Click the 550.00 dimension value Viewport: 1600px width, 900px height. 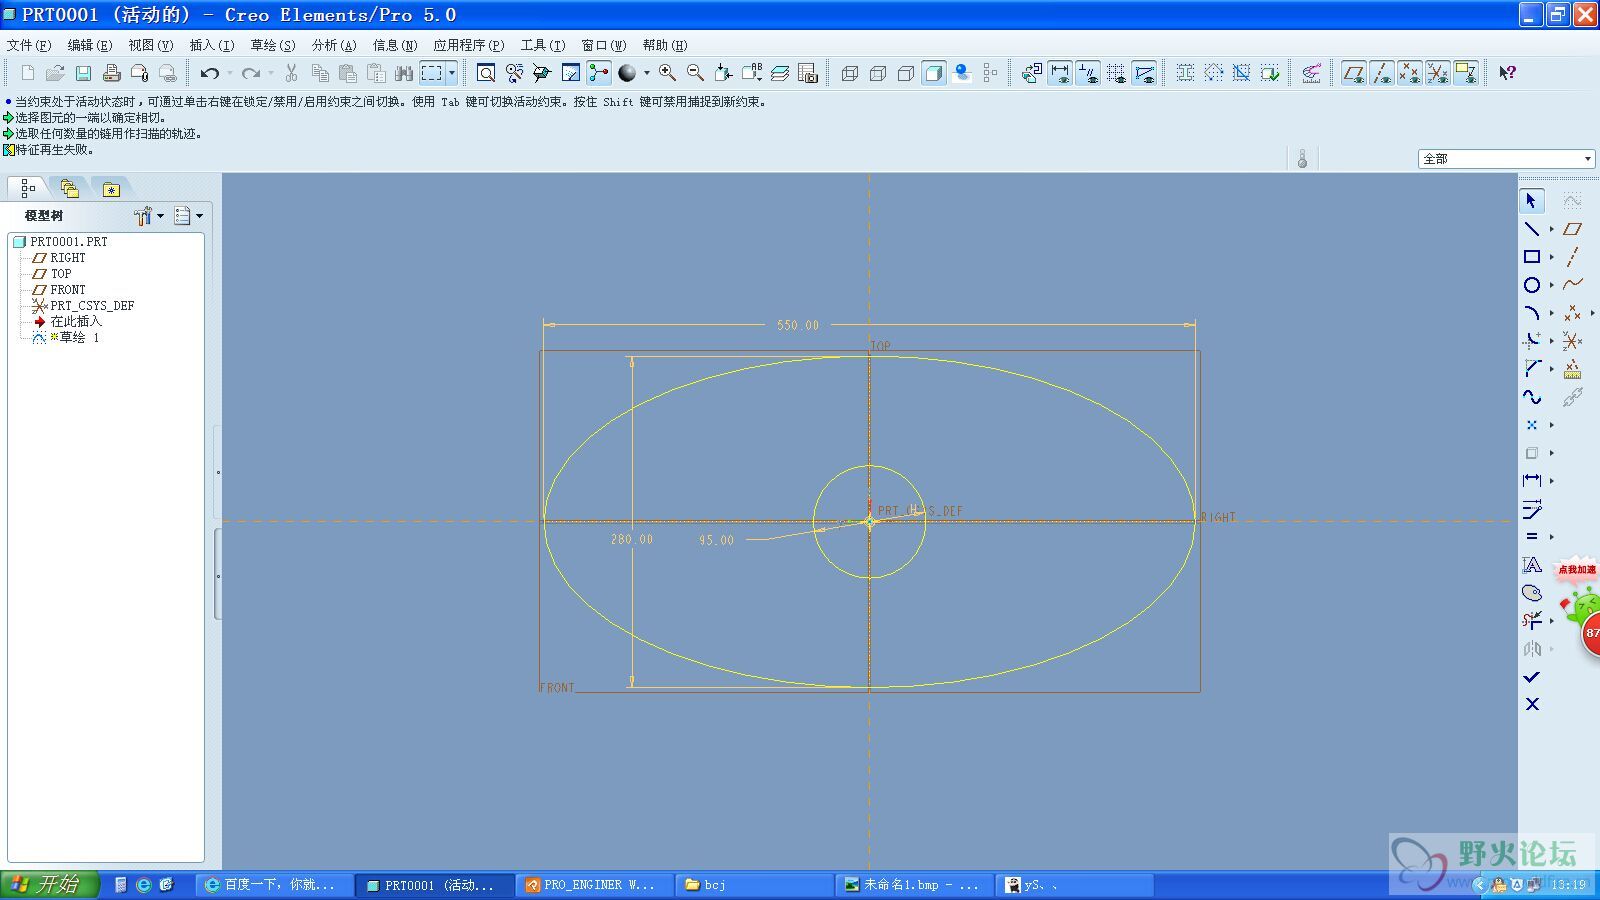798,325
